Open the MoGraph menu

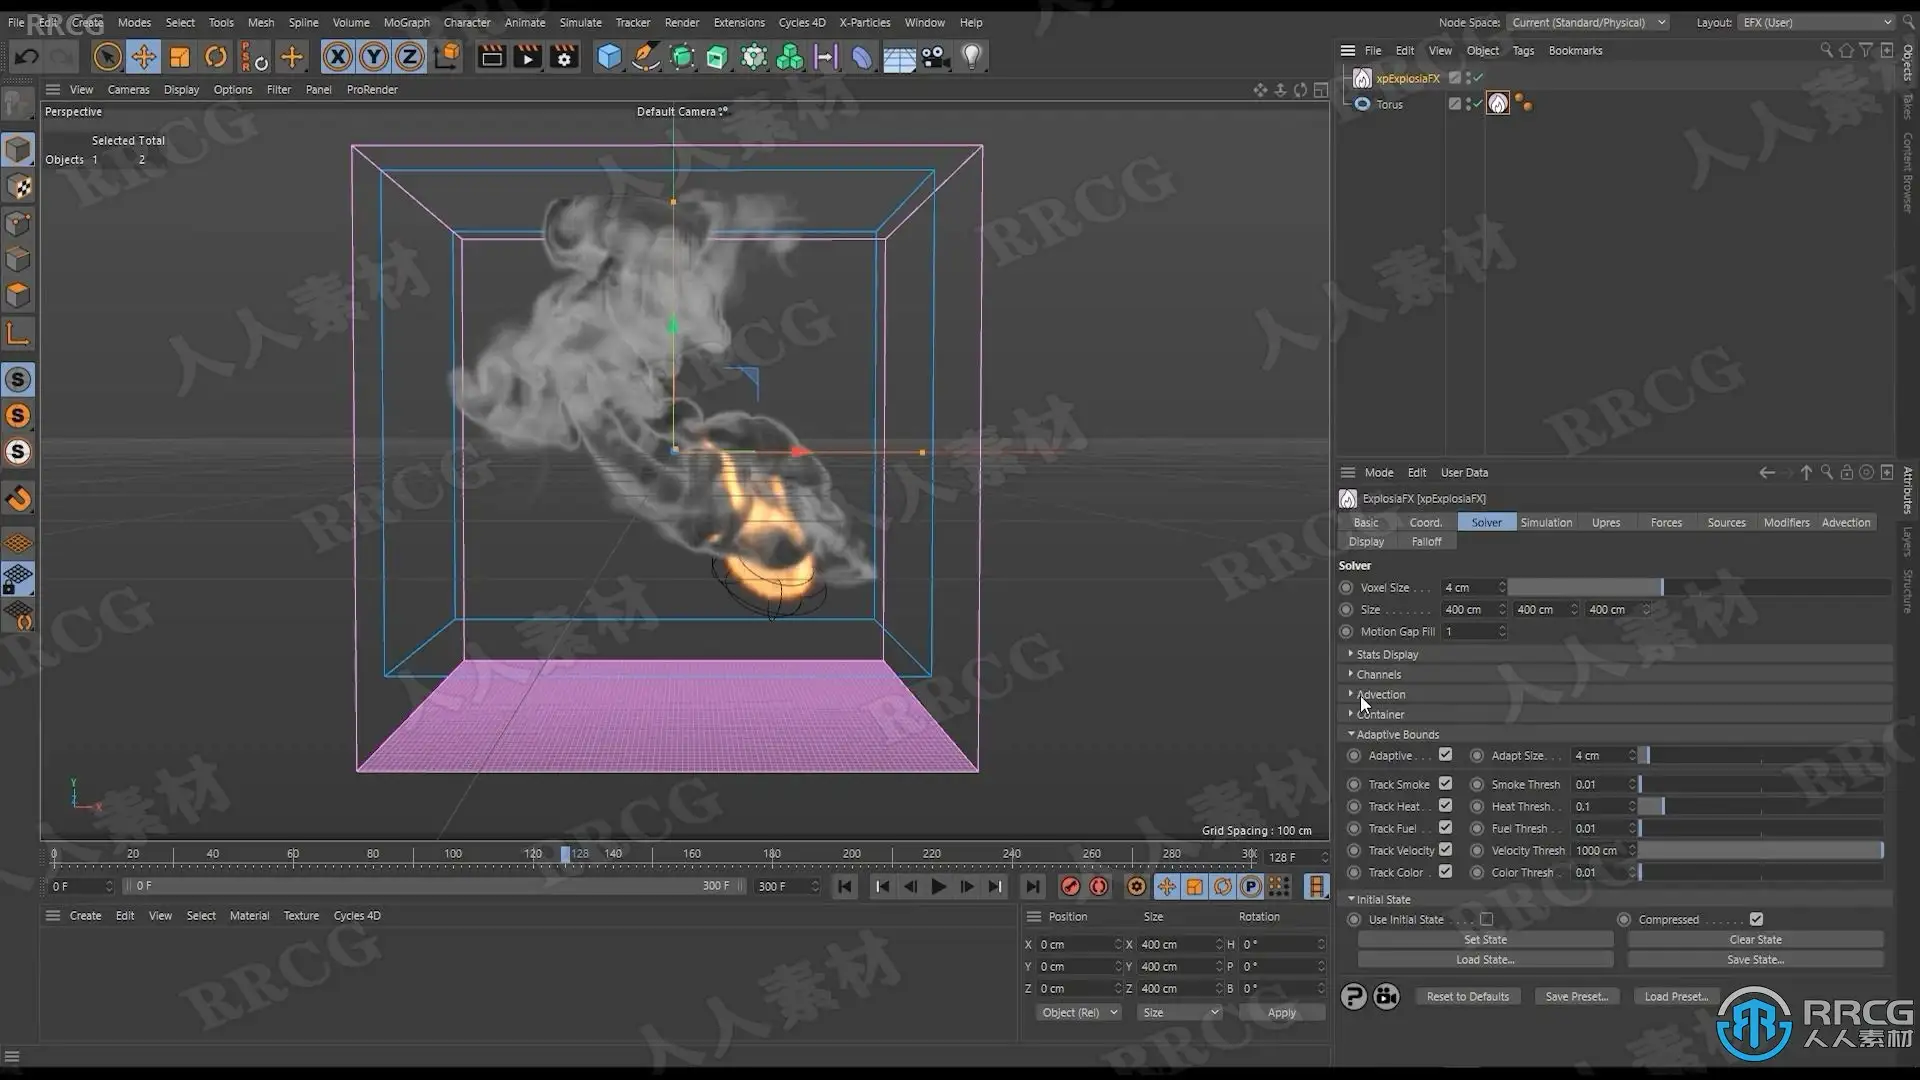point(406,22)
